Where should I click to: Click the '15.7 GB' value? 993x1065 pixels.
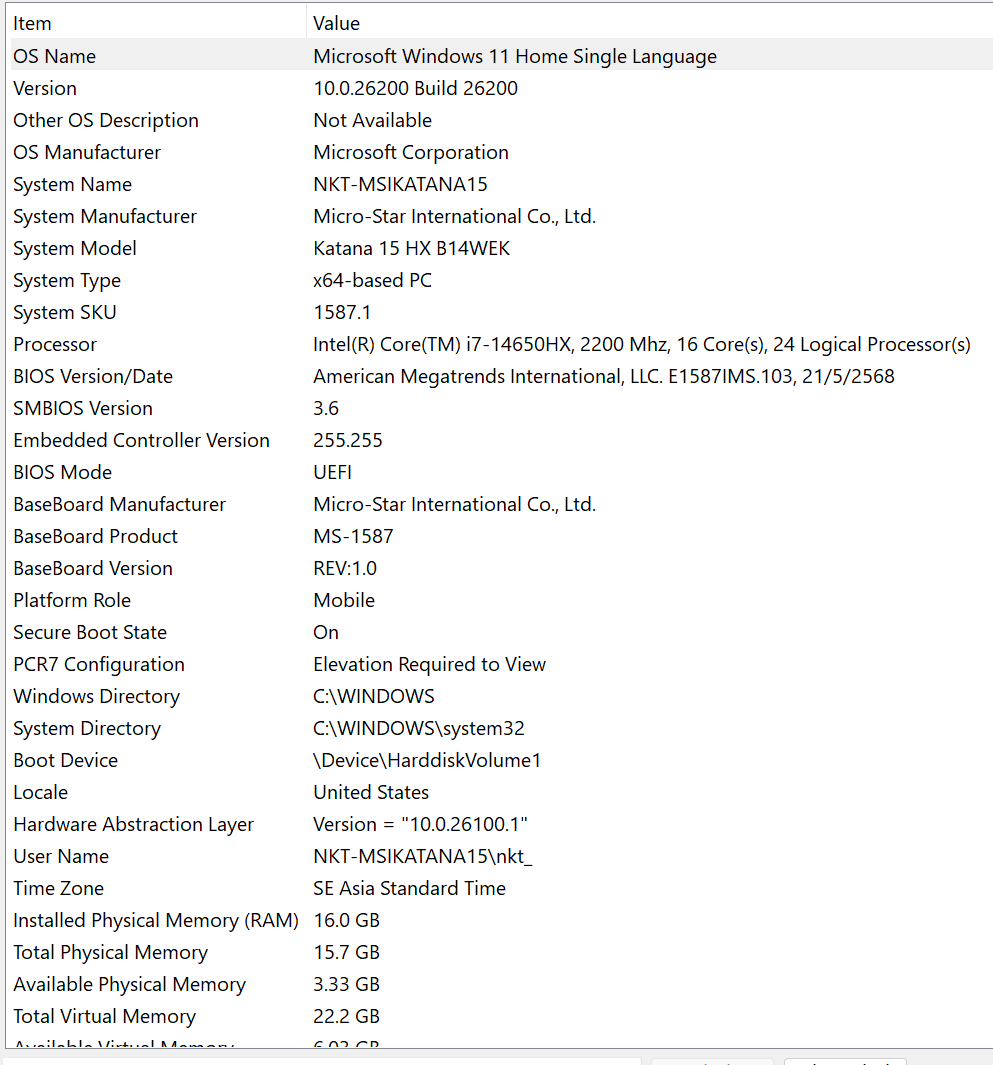346,952
